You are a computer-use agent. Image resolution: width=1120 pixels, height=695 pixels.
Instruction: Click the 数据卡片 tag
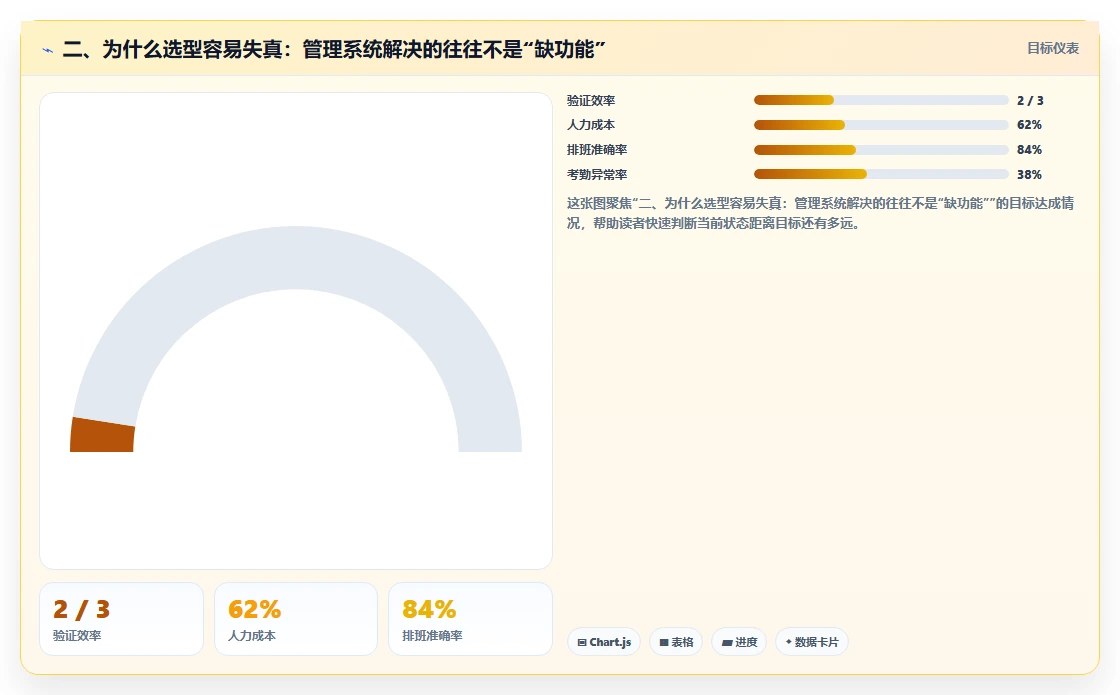(811, 642)
